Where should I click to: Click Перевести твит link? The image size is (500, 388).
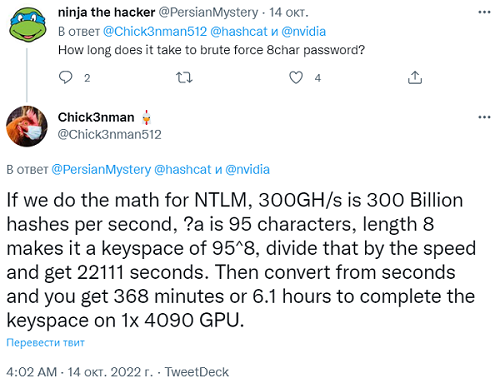click(x=45, y=342)
